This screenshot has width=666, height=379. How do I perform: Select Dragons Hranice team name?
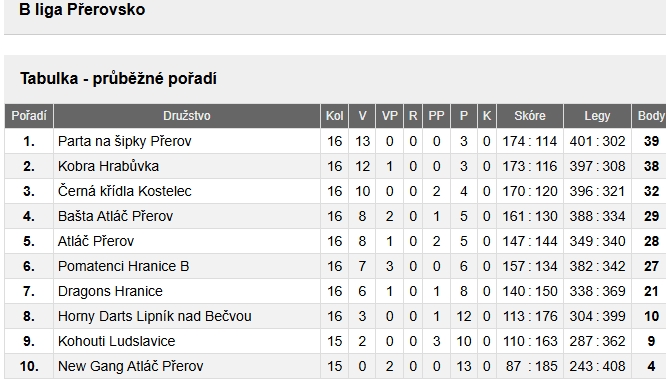[110, 291]
